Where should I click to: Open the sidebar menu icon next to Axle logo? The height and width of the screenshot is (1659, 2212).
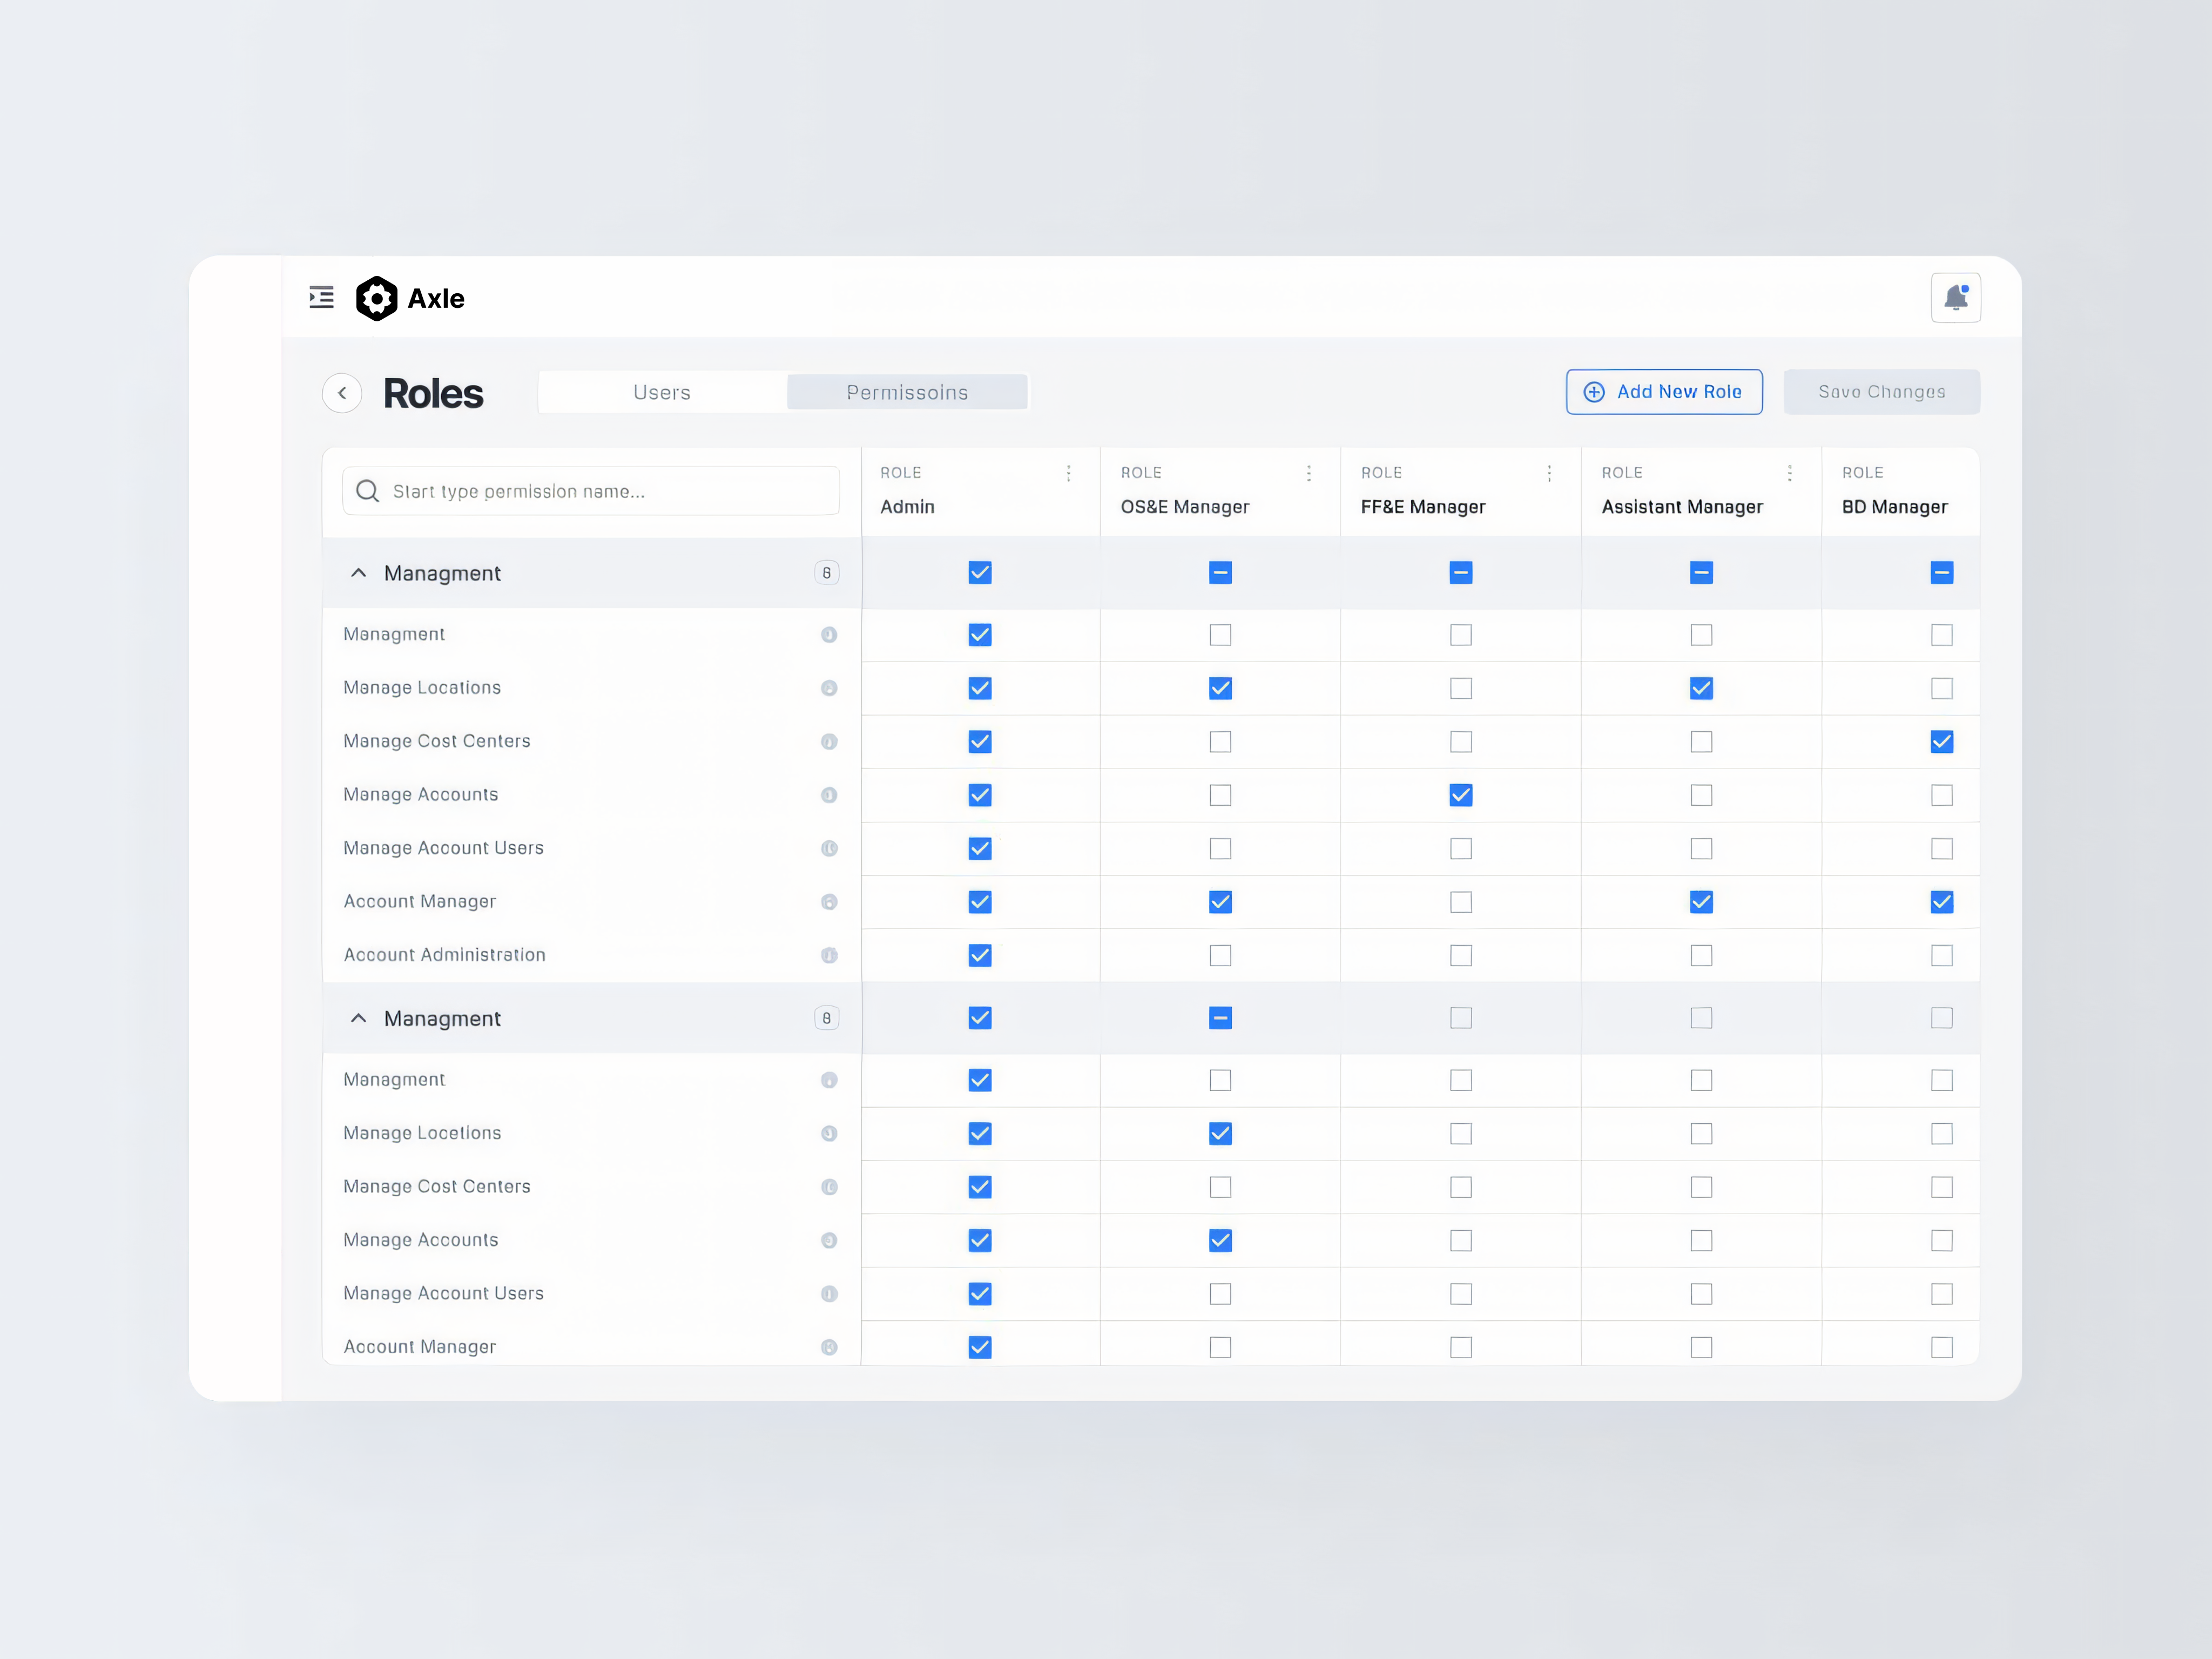click(x=321, y=297)
